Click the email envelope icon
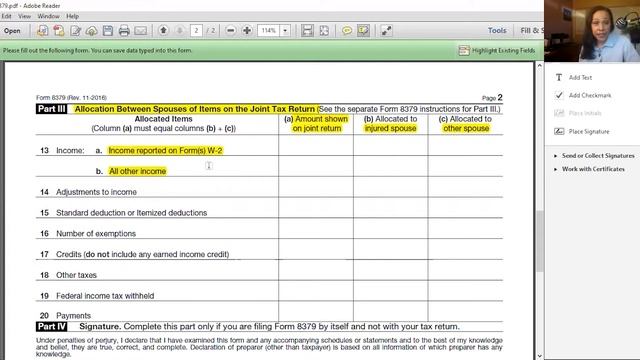This screenshot has height=360, width=640. point(140,31)
